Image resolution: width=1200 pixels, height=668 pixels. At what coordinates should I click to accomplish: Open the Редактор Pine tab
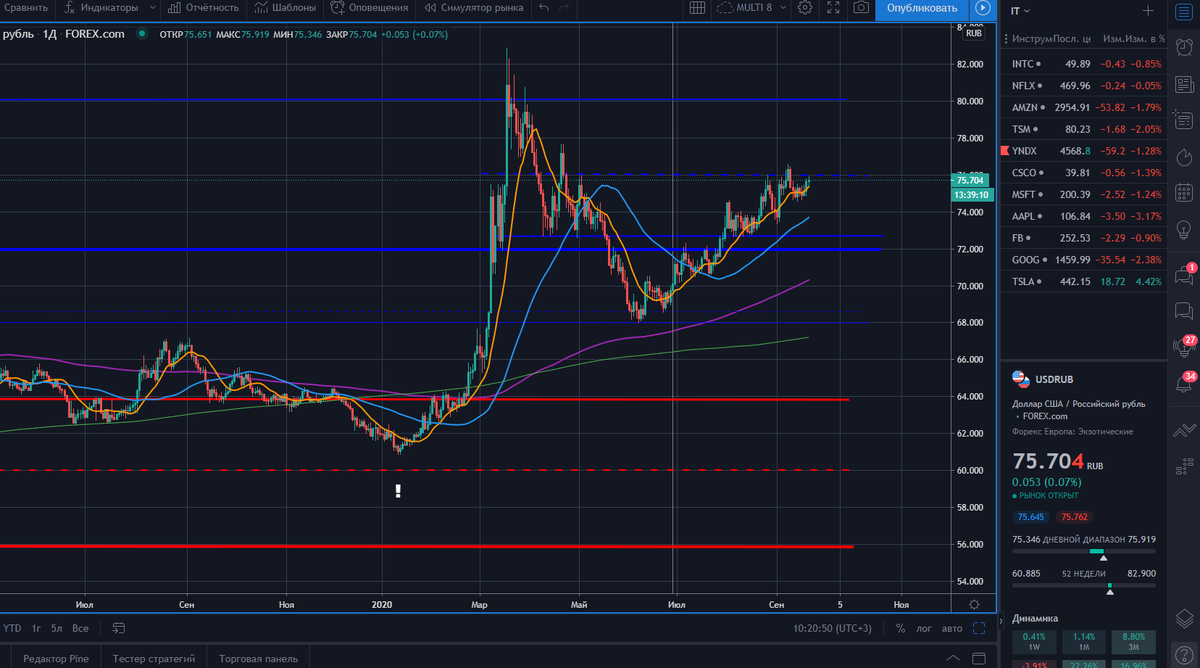[x=55, y=658]
